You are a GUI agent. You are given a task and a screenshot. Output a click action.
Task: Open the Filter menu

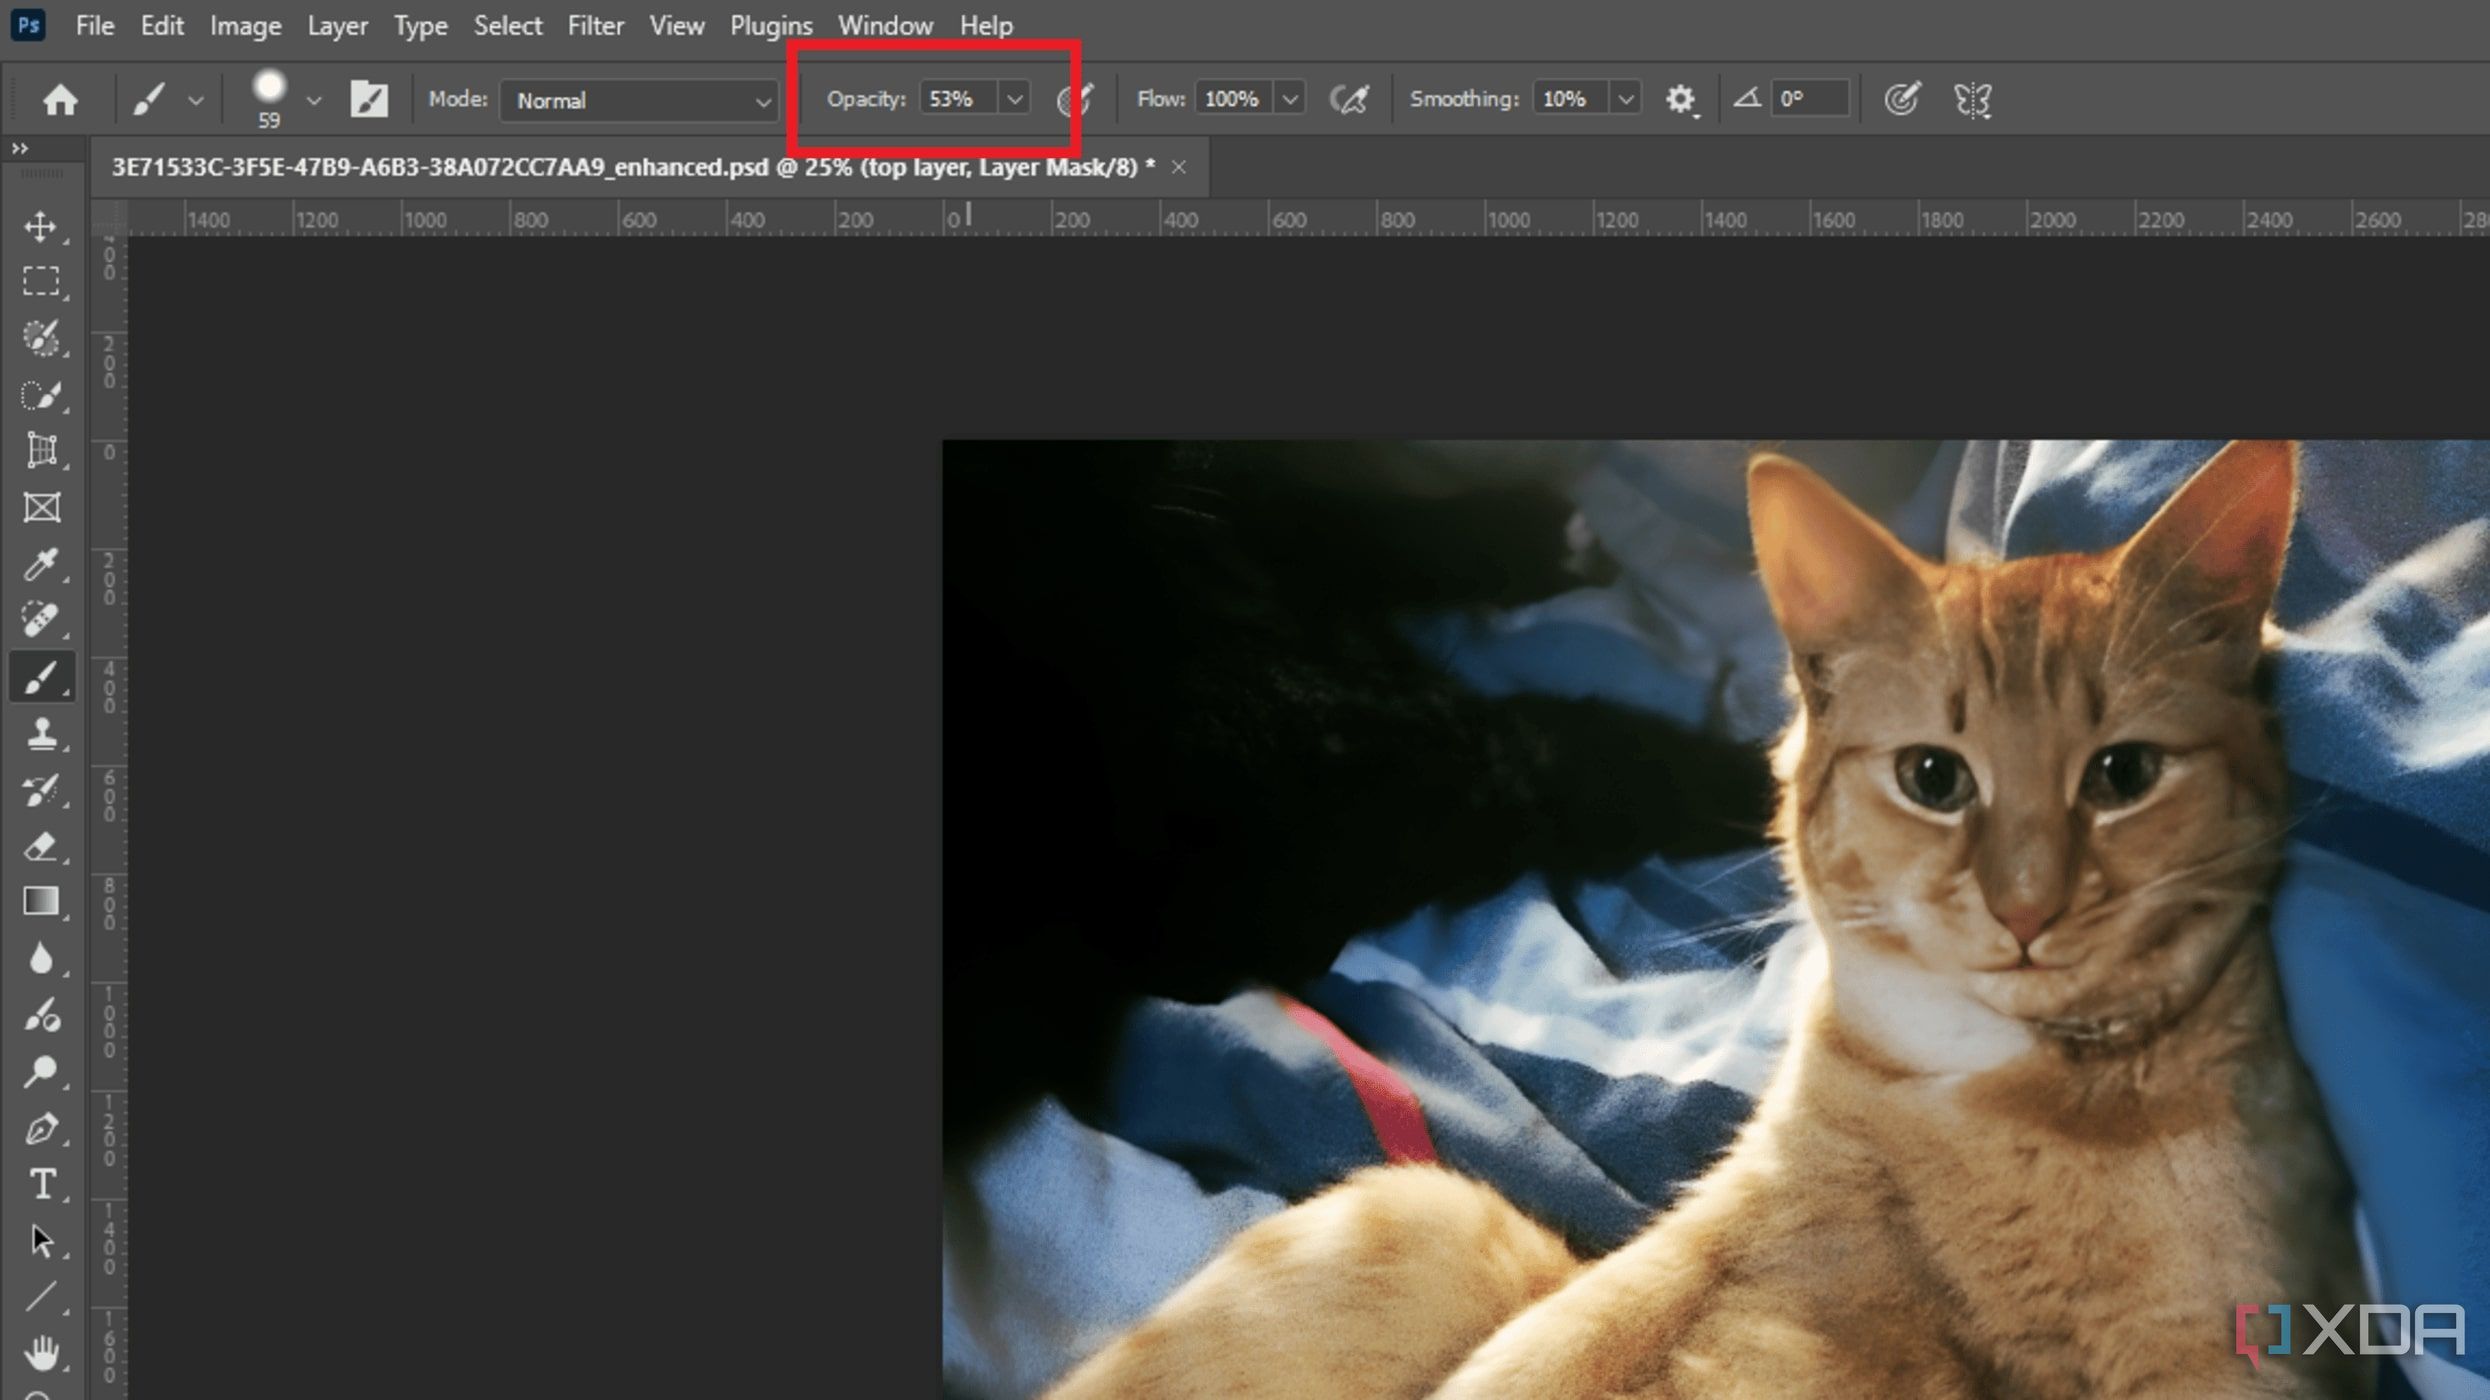pos(595,26)
